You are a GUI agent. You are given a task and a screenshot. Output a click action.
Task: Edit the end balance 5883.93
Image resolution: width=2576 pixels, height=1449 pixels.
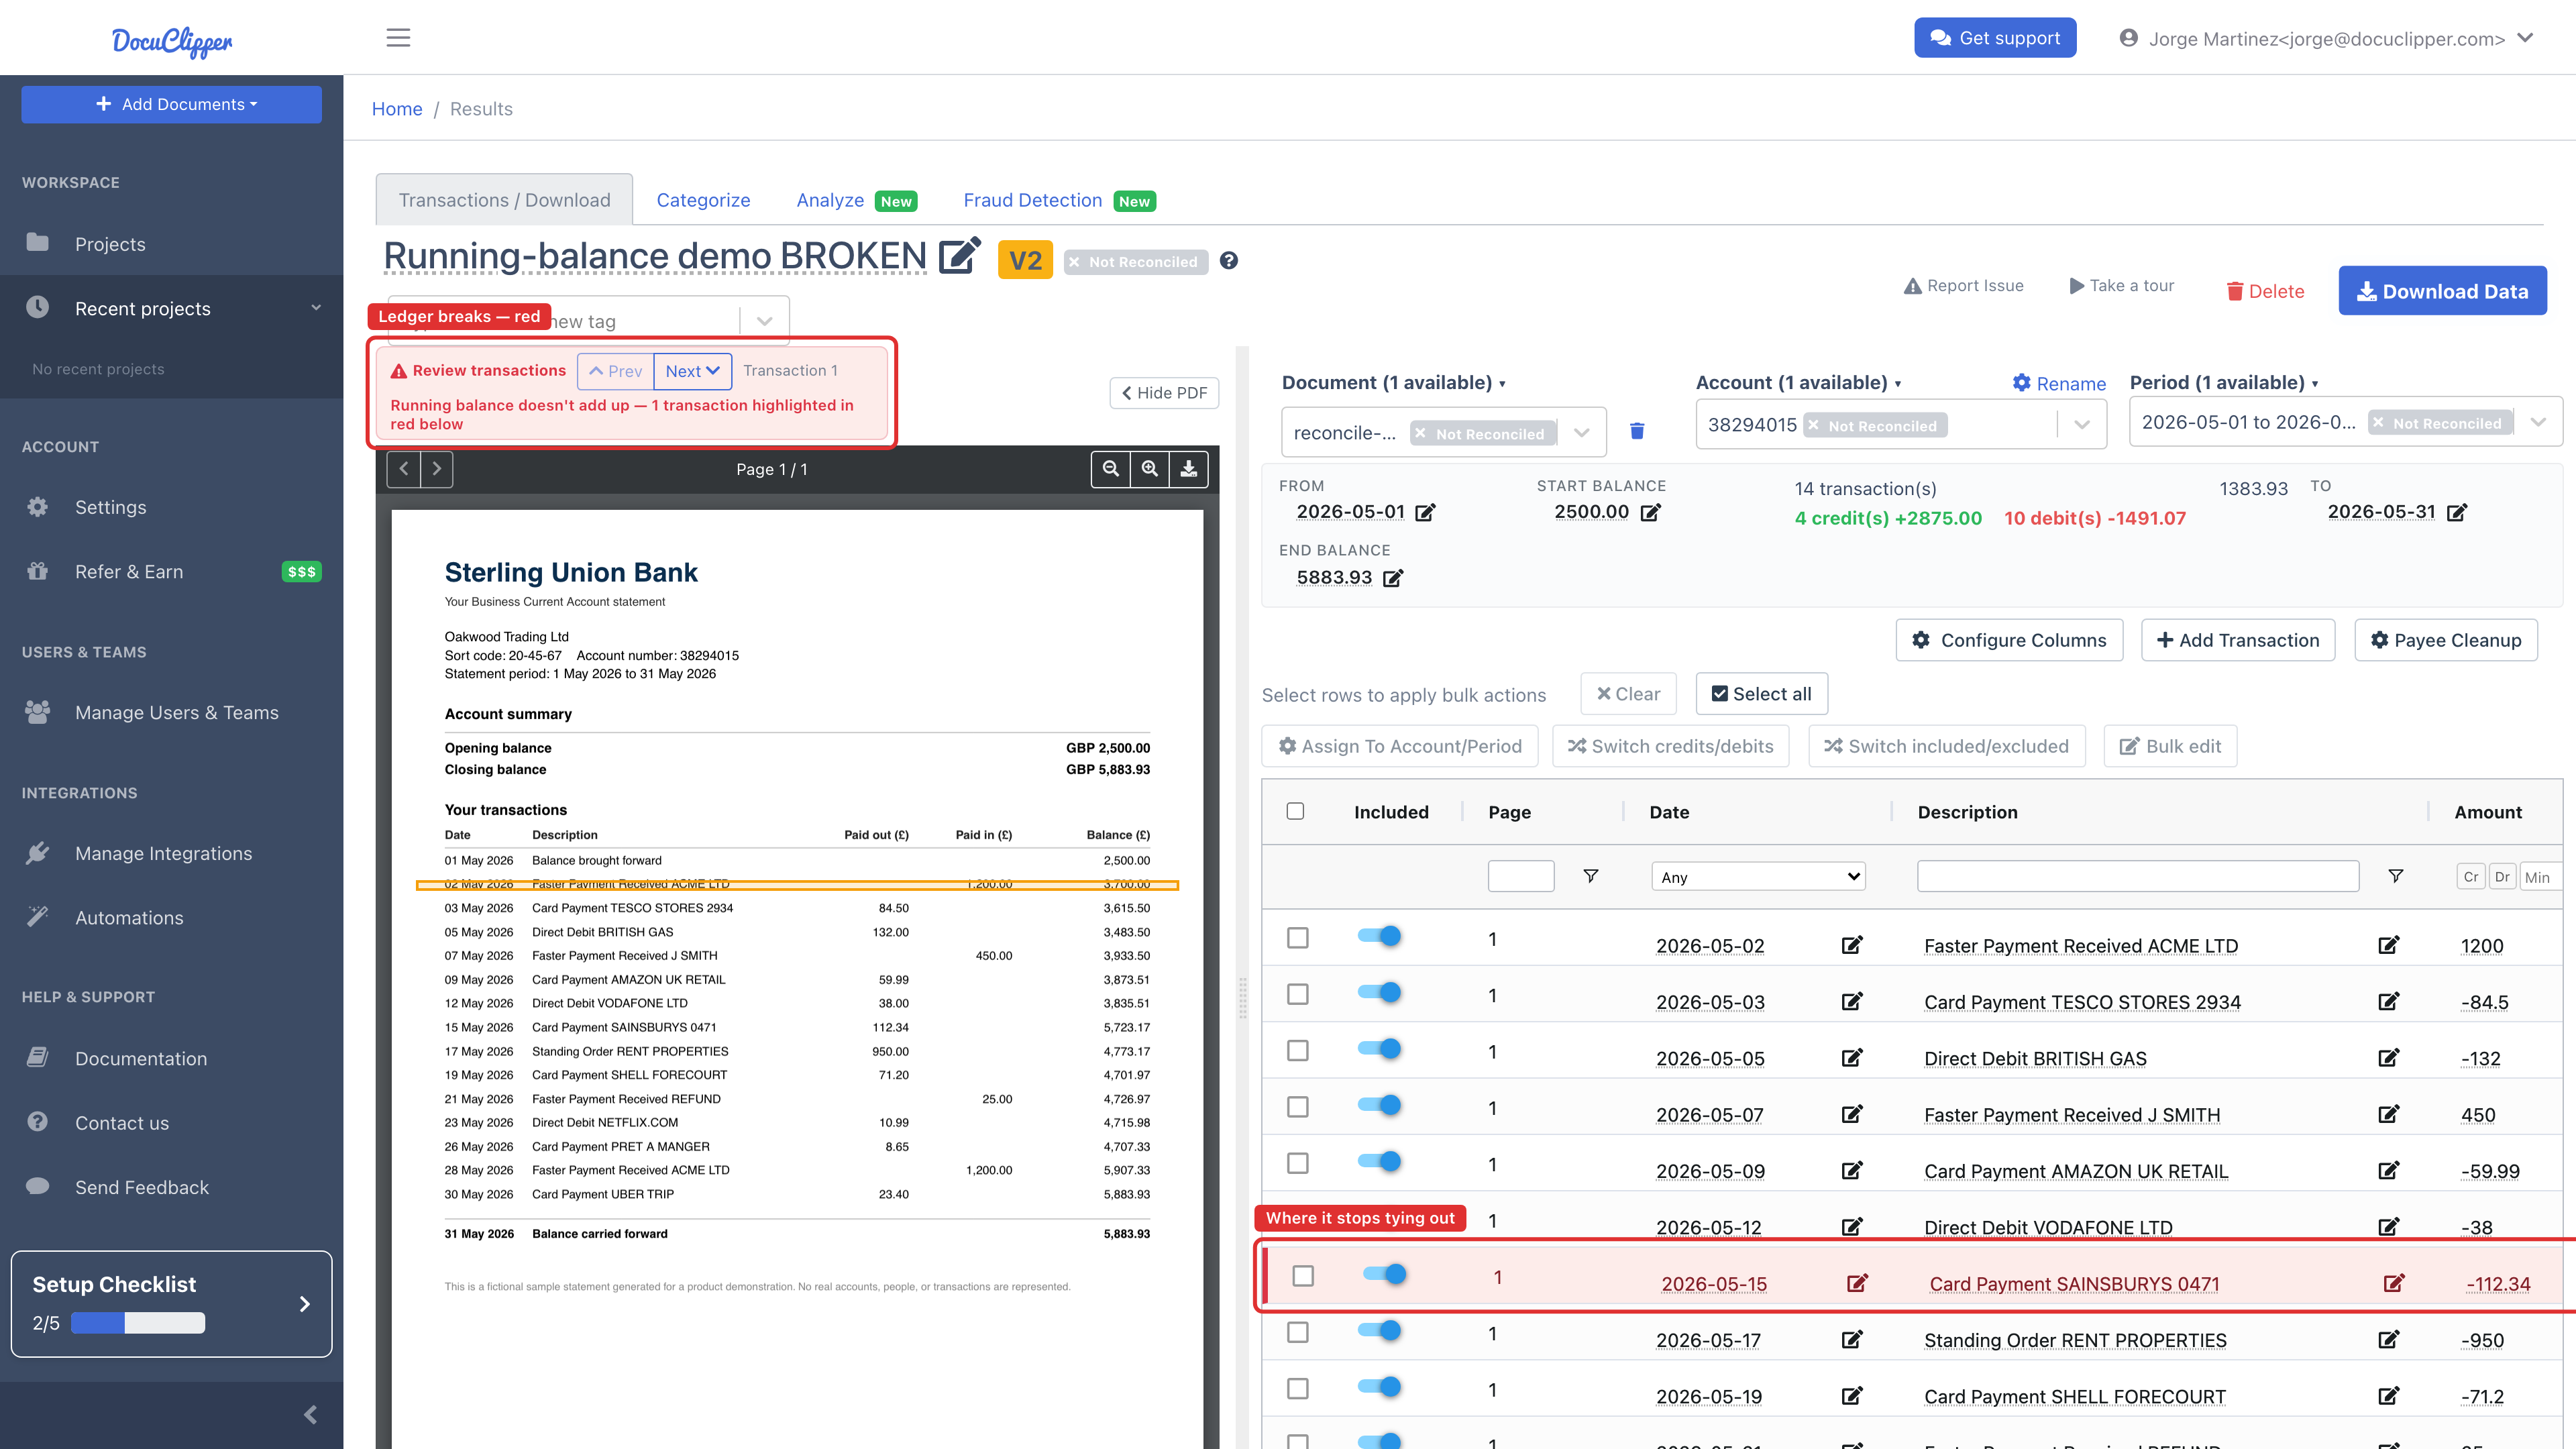coord(1393,578)
